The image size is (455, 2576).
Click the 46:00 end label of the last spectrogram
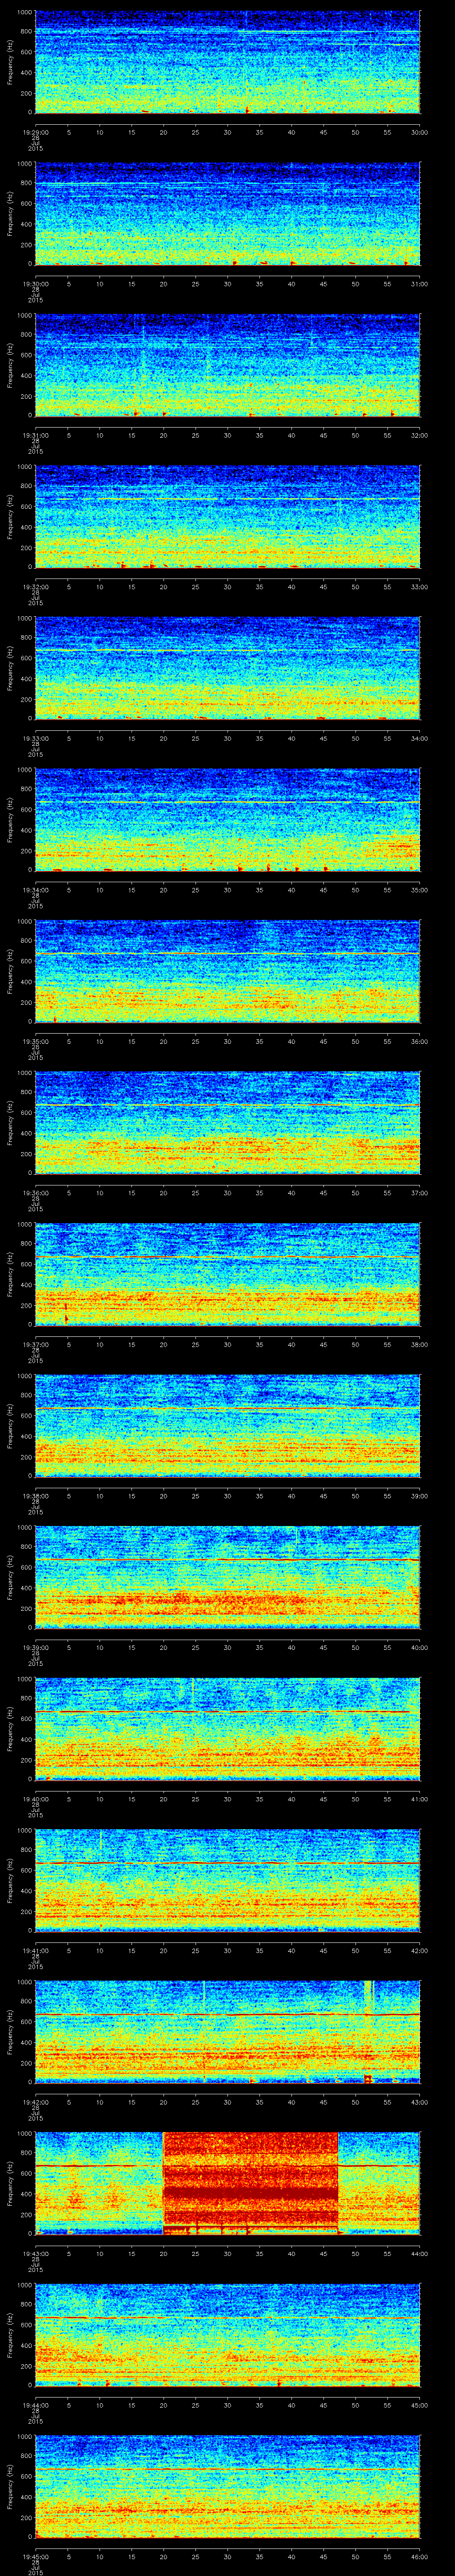pos(419,2556)
